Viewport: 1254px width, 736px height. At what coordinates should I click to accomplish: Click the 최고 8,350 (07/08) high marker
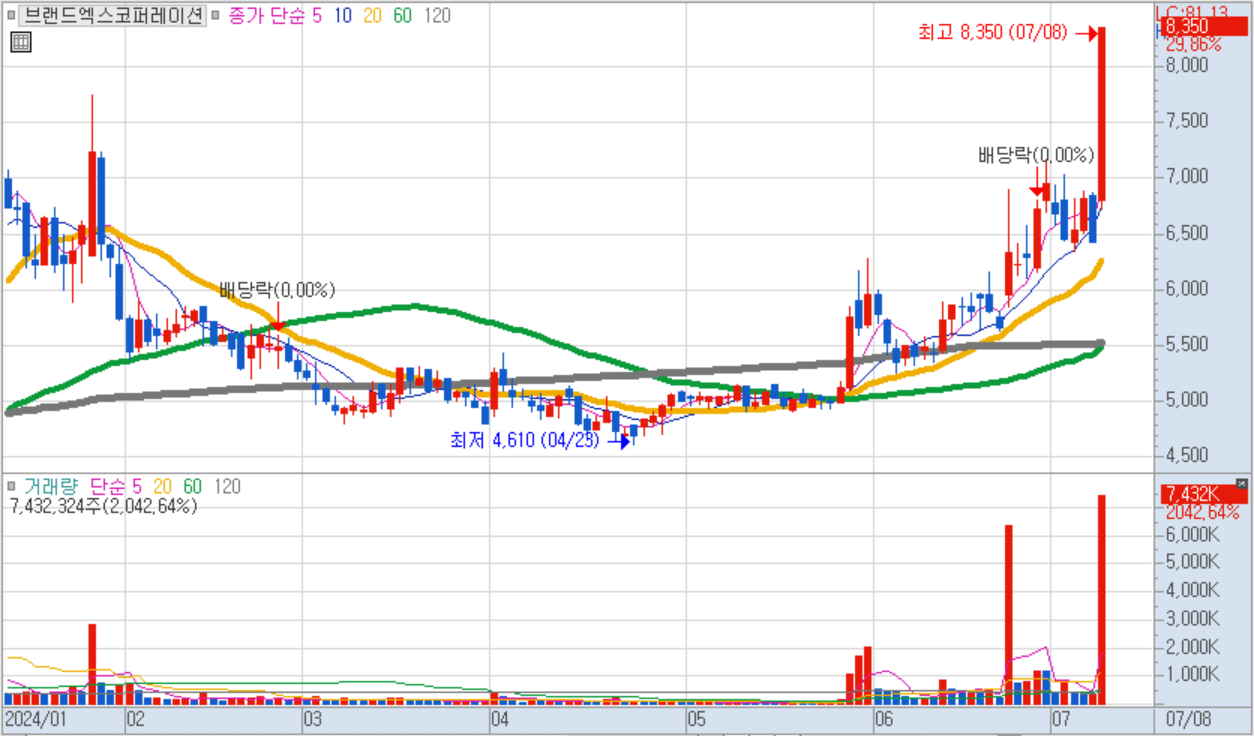tap(994, 33)
